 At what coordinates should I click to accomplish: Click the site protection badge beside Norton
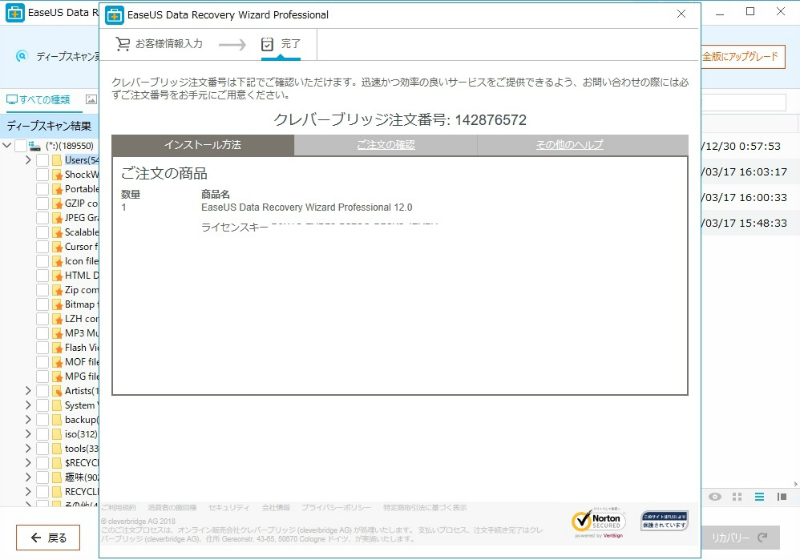(x=664, y=521)
